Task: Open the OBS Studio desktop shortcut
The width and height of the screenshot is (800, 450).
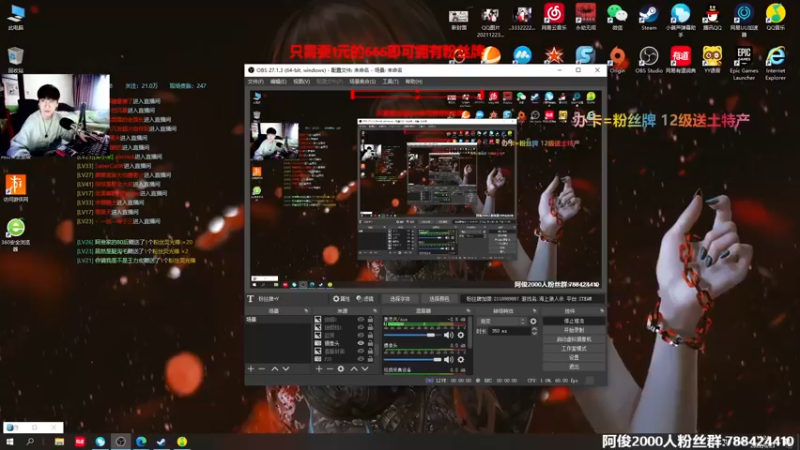Action: [x=648, y=60]
